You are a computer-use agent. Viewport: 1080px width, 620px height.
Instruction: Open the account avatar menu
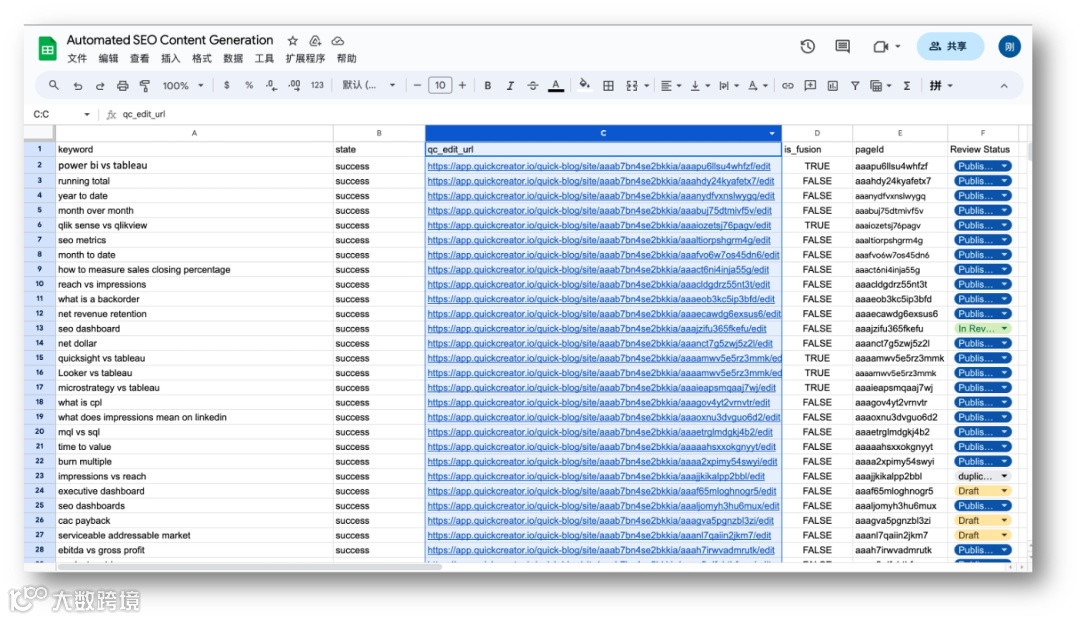point(1009,47)
